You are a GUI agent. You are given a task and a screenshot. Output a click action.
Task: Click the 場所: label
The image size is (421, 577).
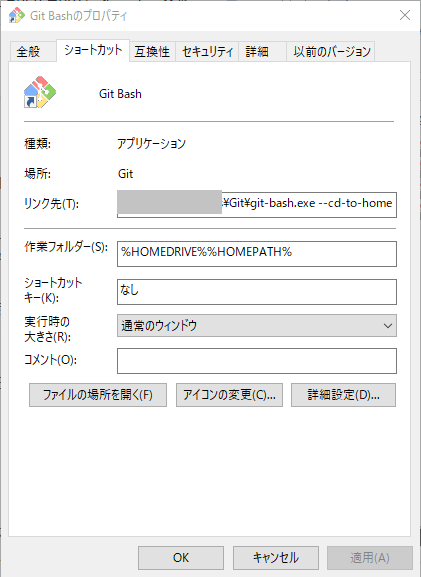point(38,174)
